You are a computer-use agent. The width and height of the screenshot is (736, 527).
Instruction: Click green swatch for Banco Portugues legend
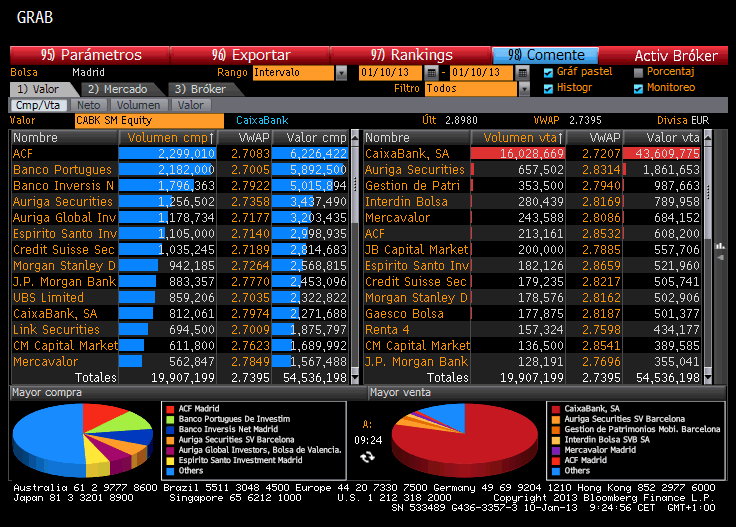coord(170,420)
